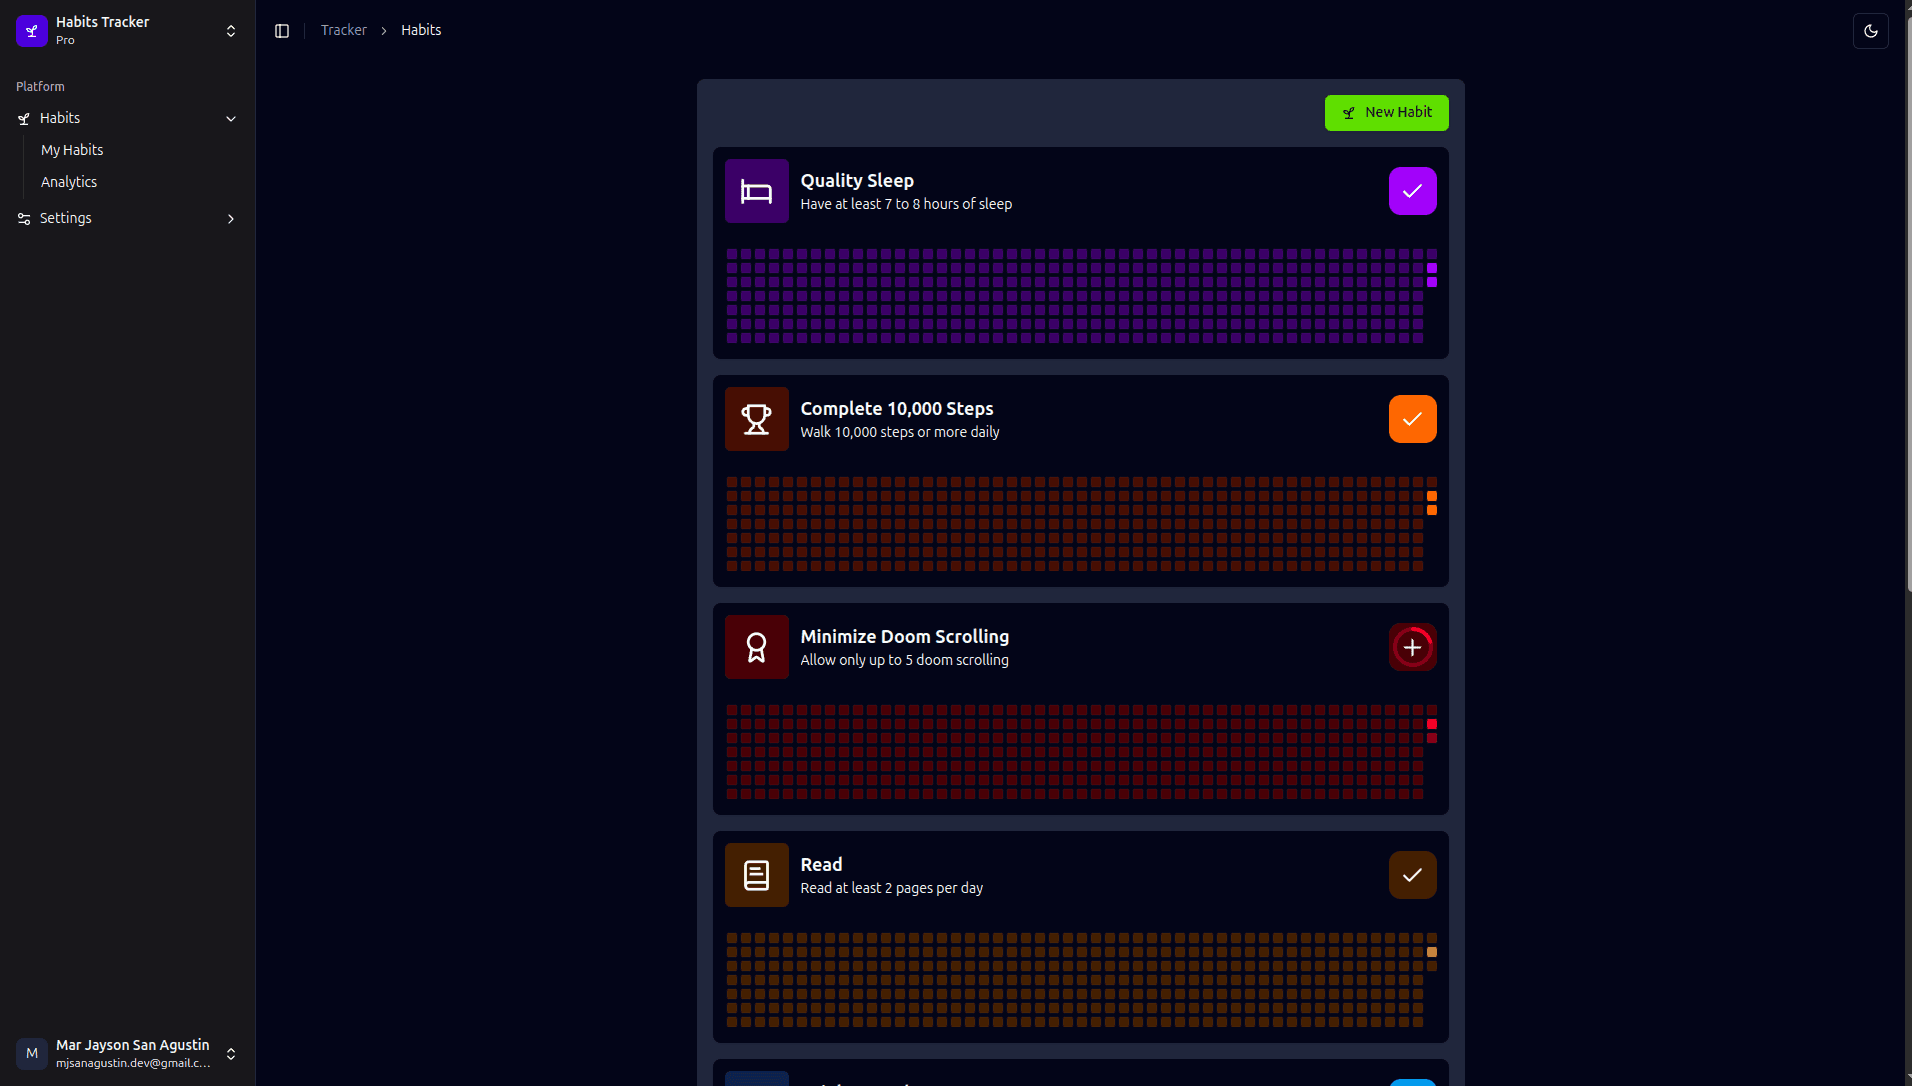The image size is (1912, 1086).
Task: Click the user avatar M icon
Action: 32,1053
